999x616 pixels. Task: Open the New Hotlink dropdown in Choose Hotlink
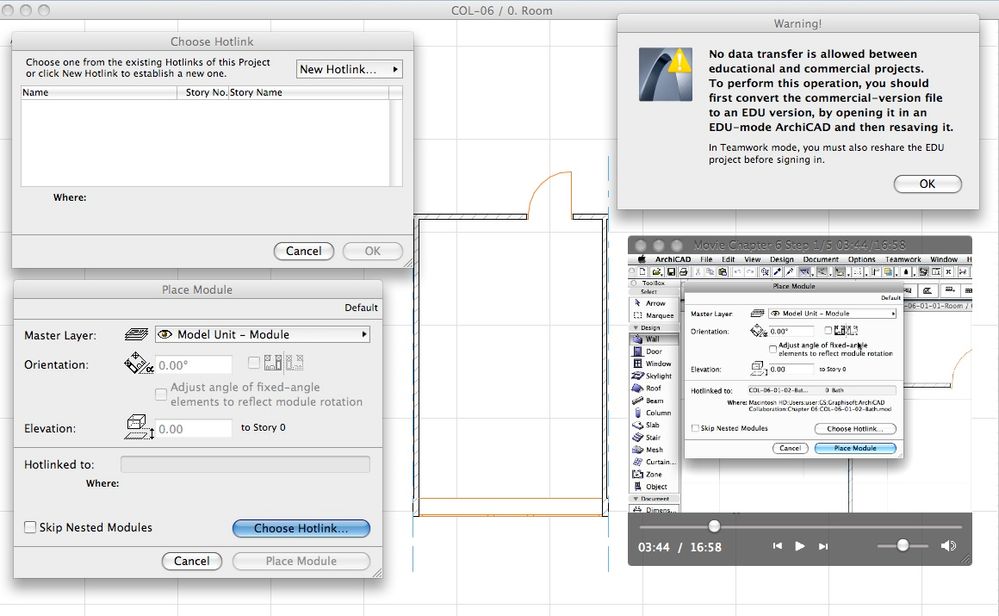(349, 69)
